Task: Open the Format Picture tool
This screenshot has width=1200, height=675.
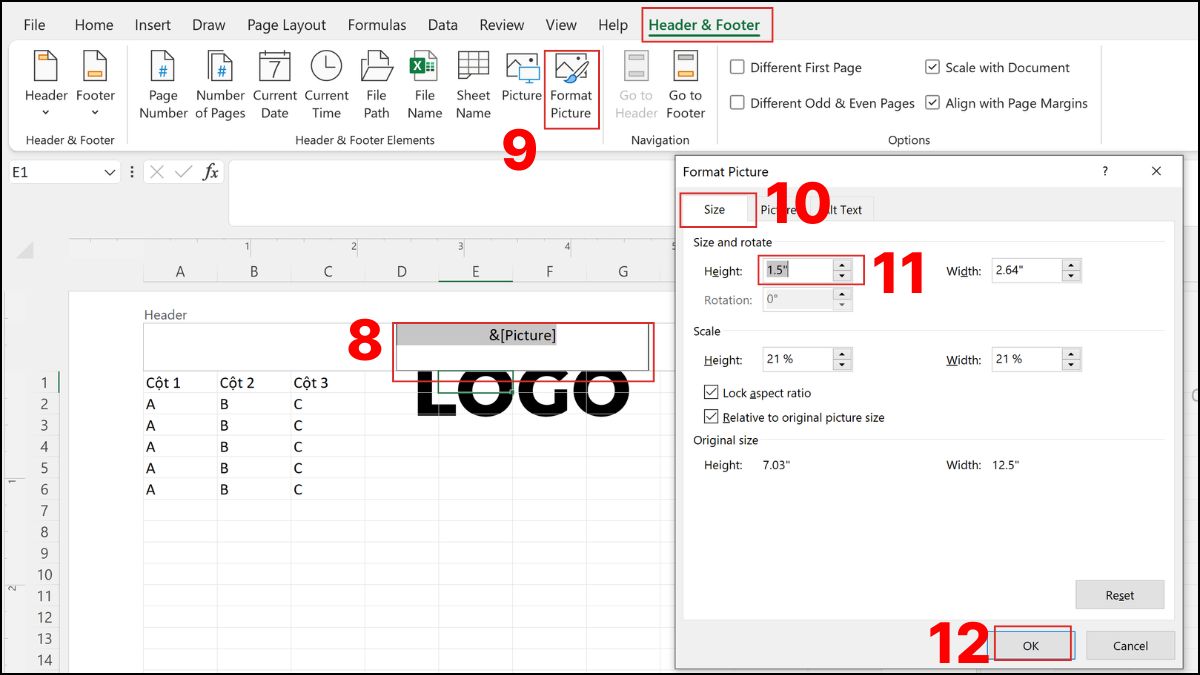Action: coord(570,85)
